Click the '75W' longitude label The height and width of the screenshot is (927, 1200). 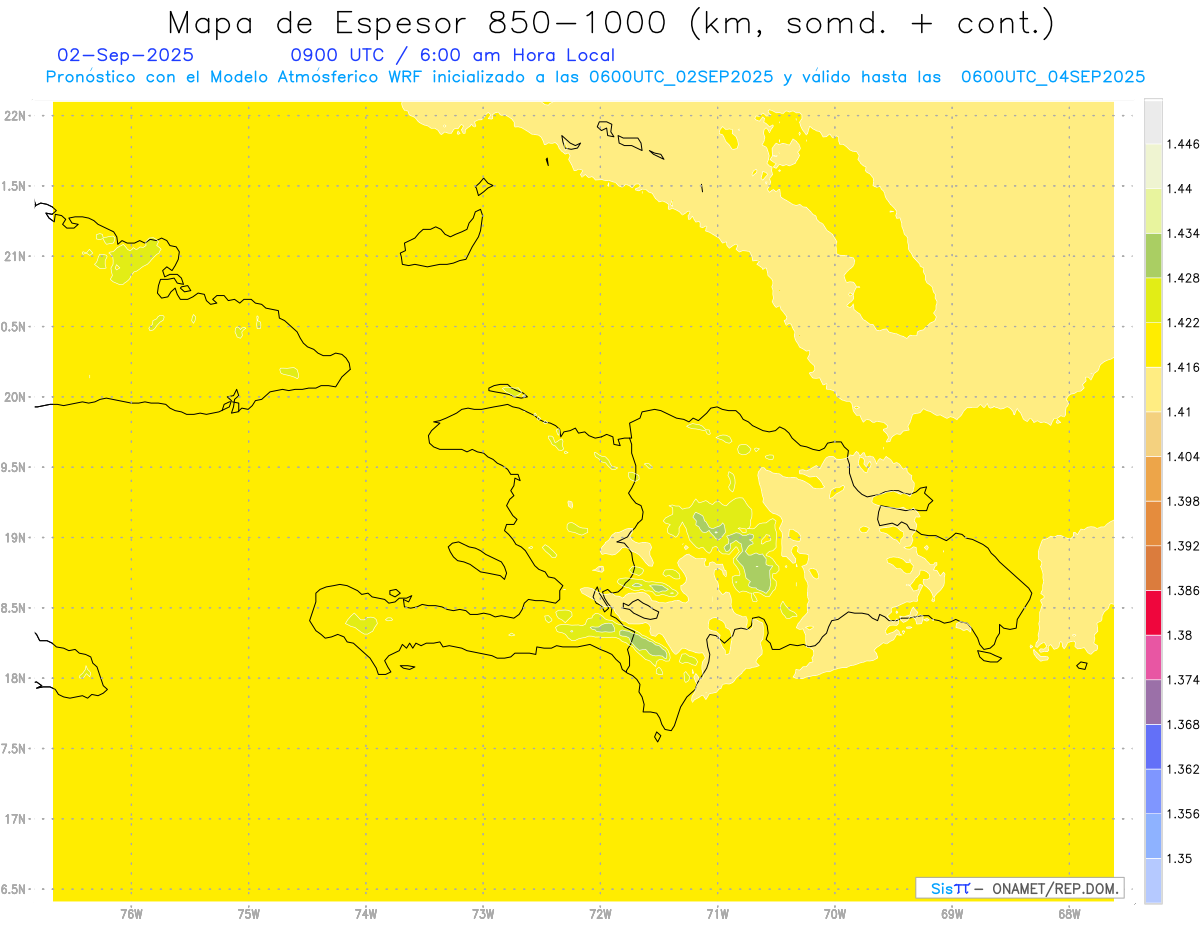tap(249, 913)
